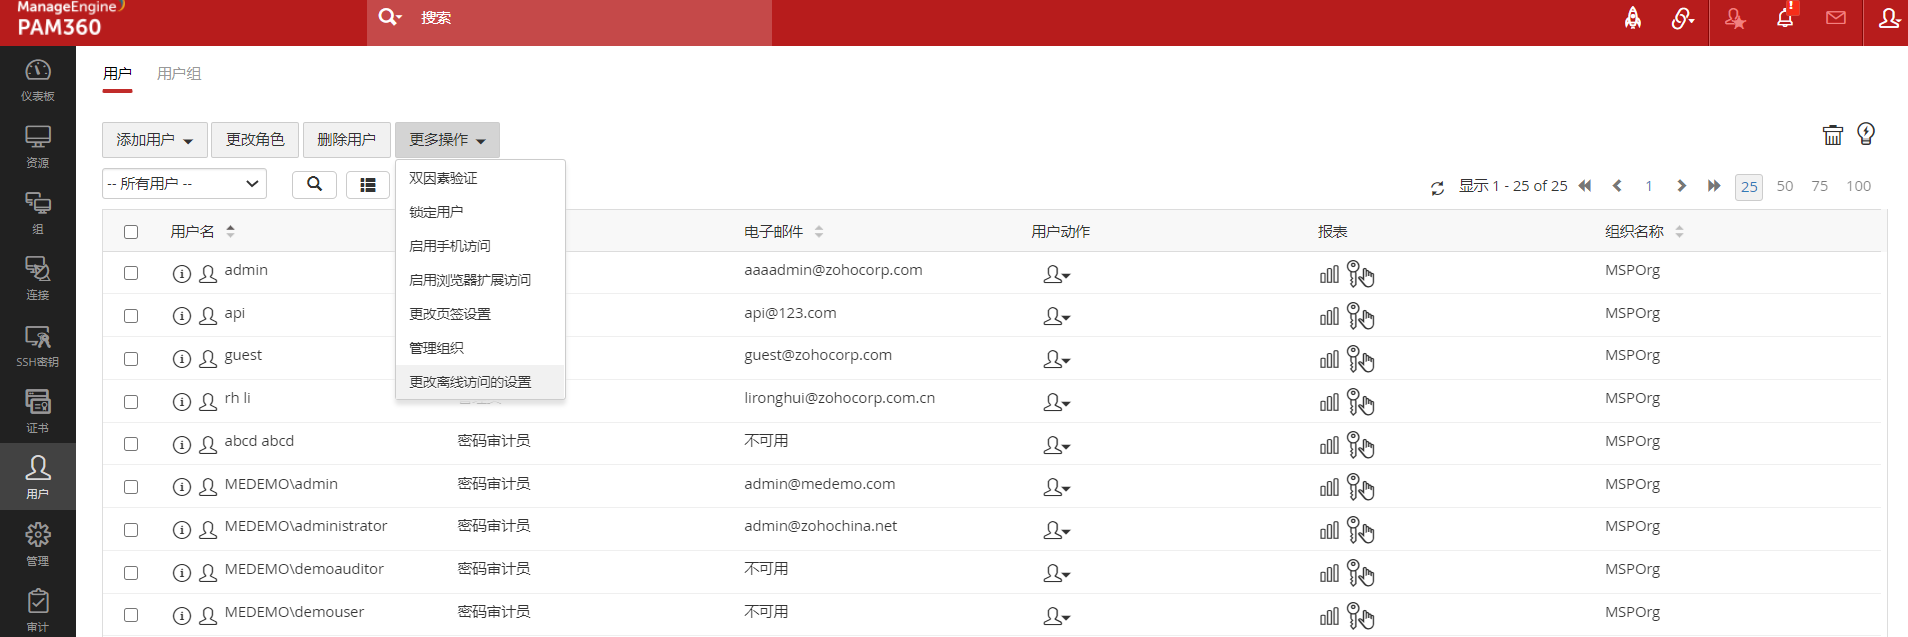Open the 仪表板 dashboard sidebar icon
This screenshot has width=1908, height=637.
coord(37,79)
